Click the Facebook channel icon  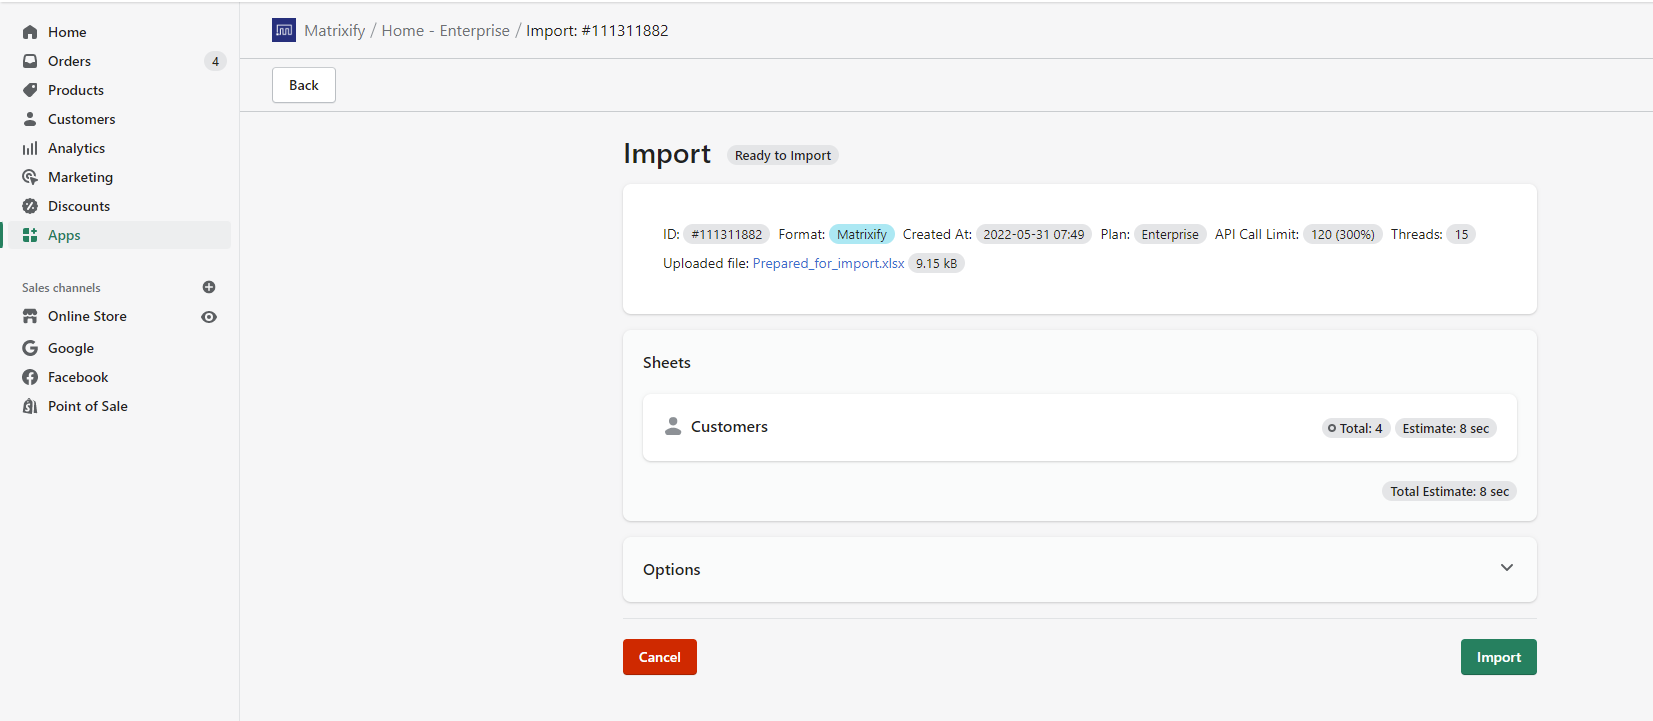pos(30,377)
